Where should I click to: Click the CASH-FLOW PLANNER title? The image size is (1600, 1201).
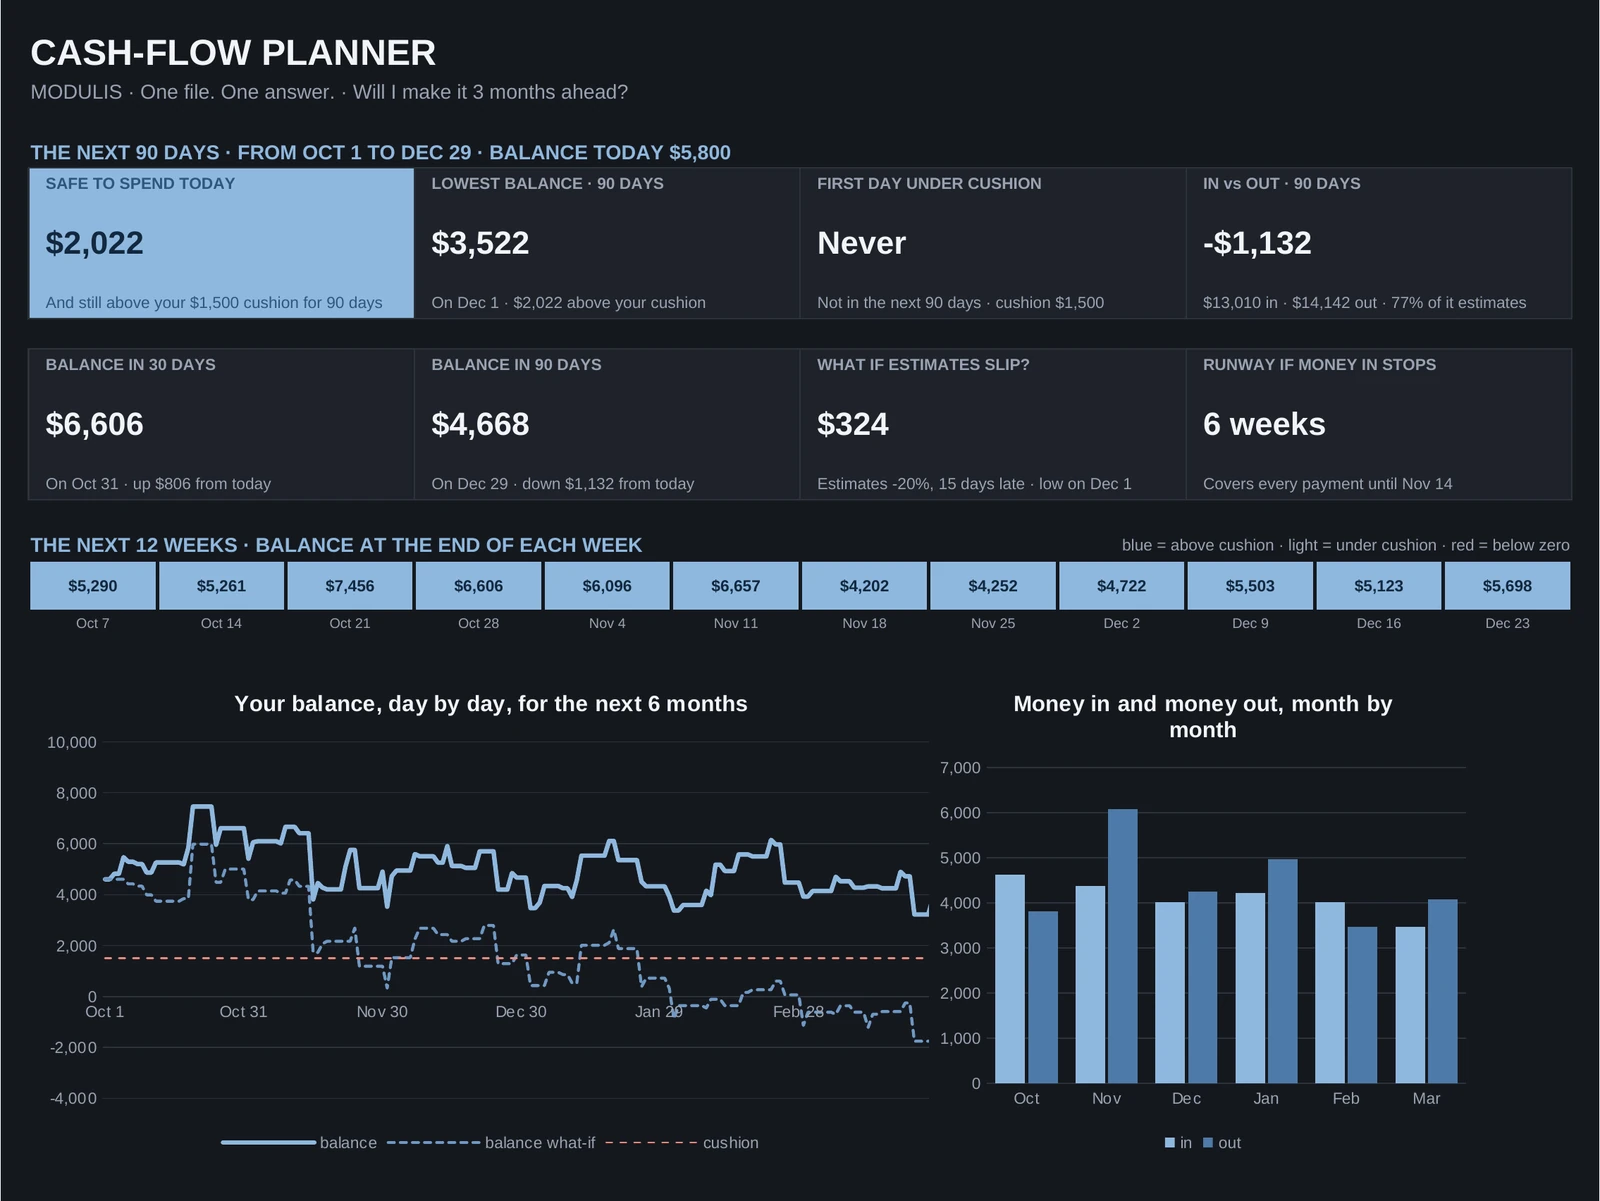(x=233, y=53)
